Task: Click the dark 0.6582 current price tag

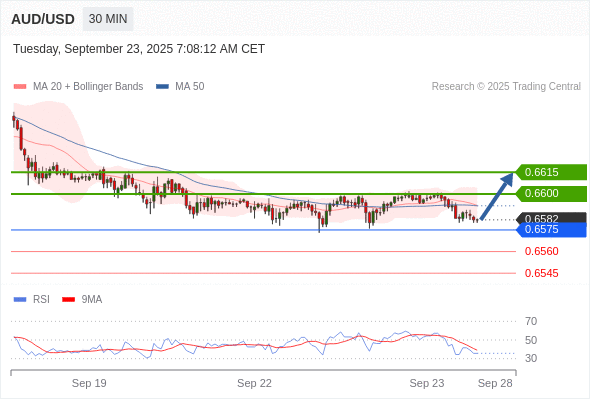Action: [551, 217]
